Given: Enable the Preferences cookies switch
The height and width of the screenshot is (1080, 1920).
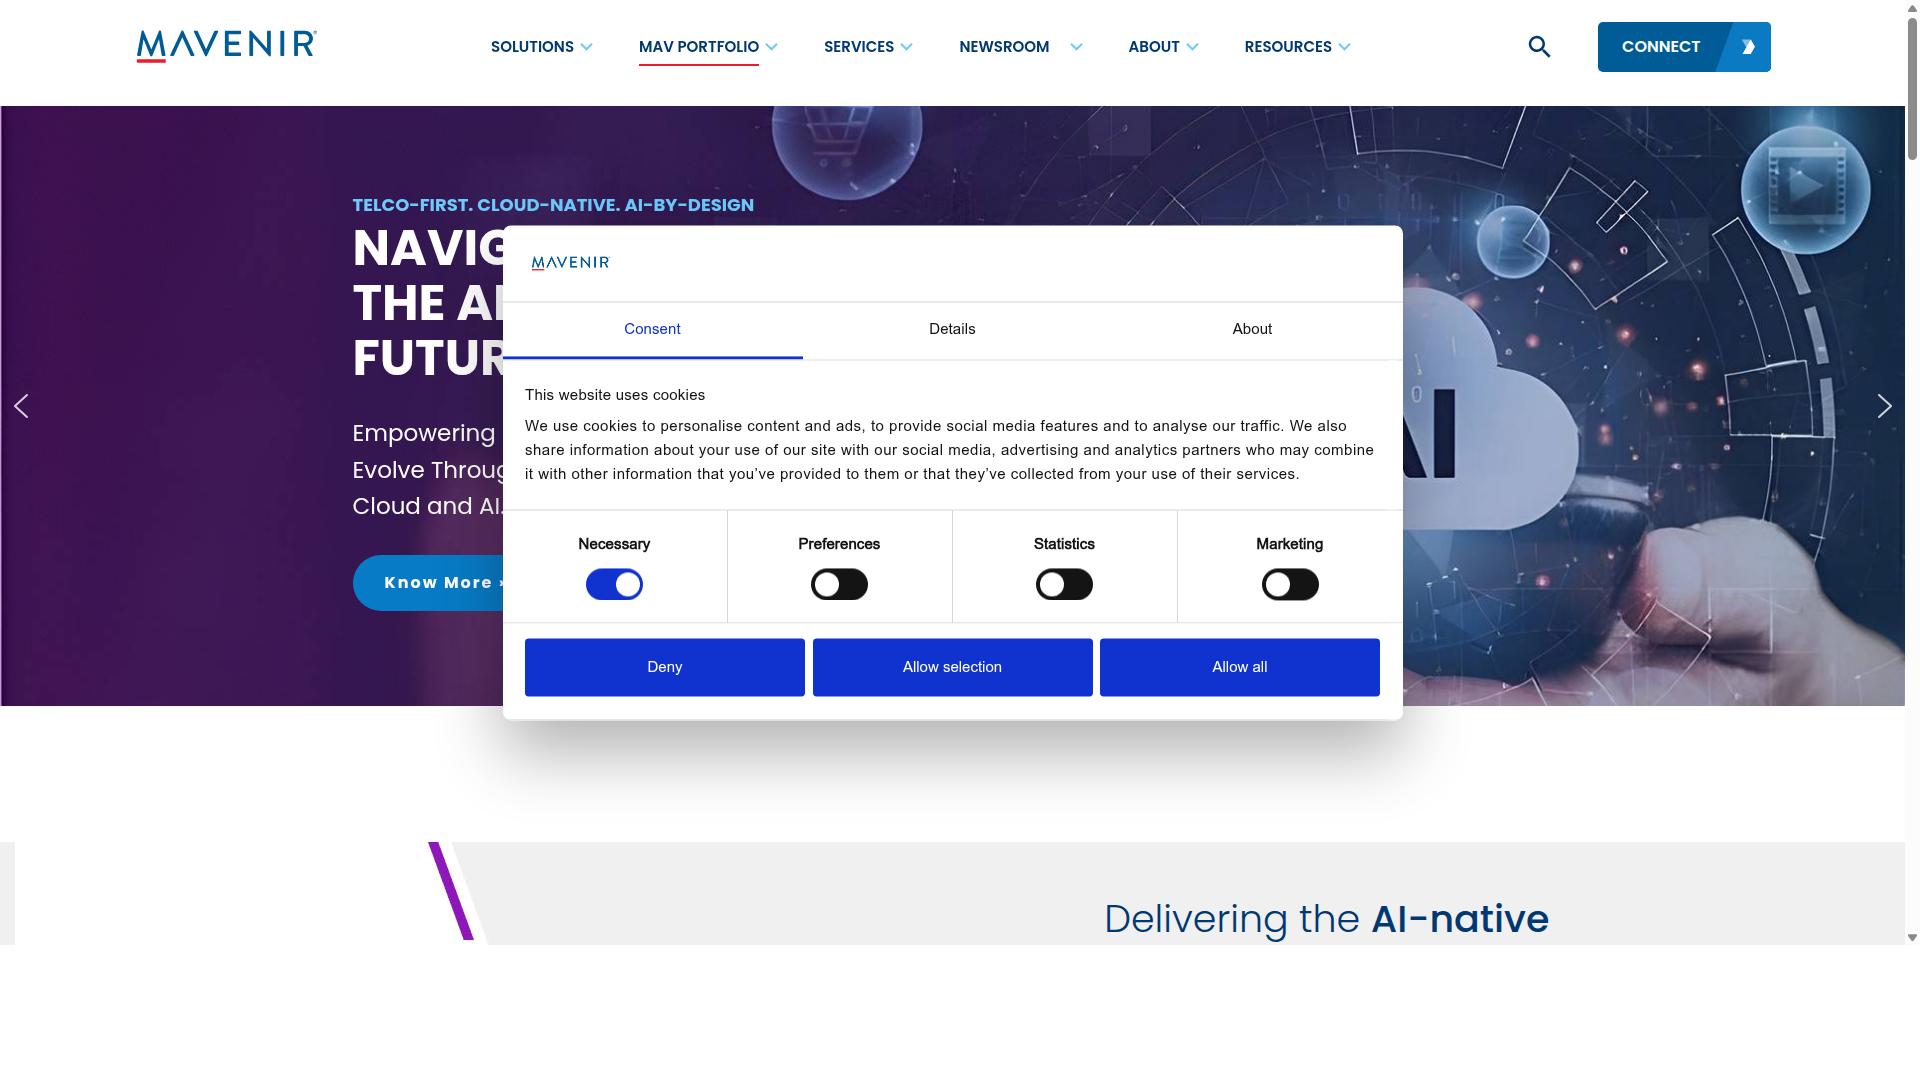Looking at the screenshot, I should click(x=839, y=584).
